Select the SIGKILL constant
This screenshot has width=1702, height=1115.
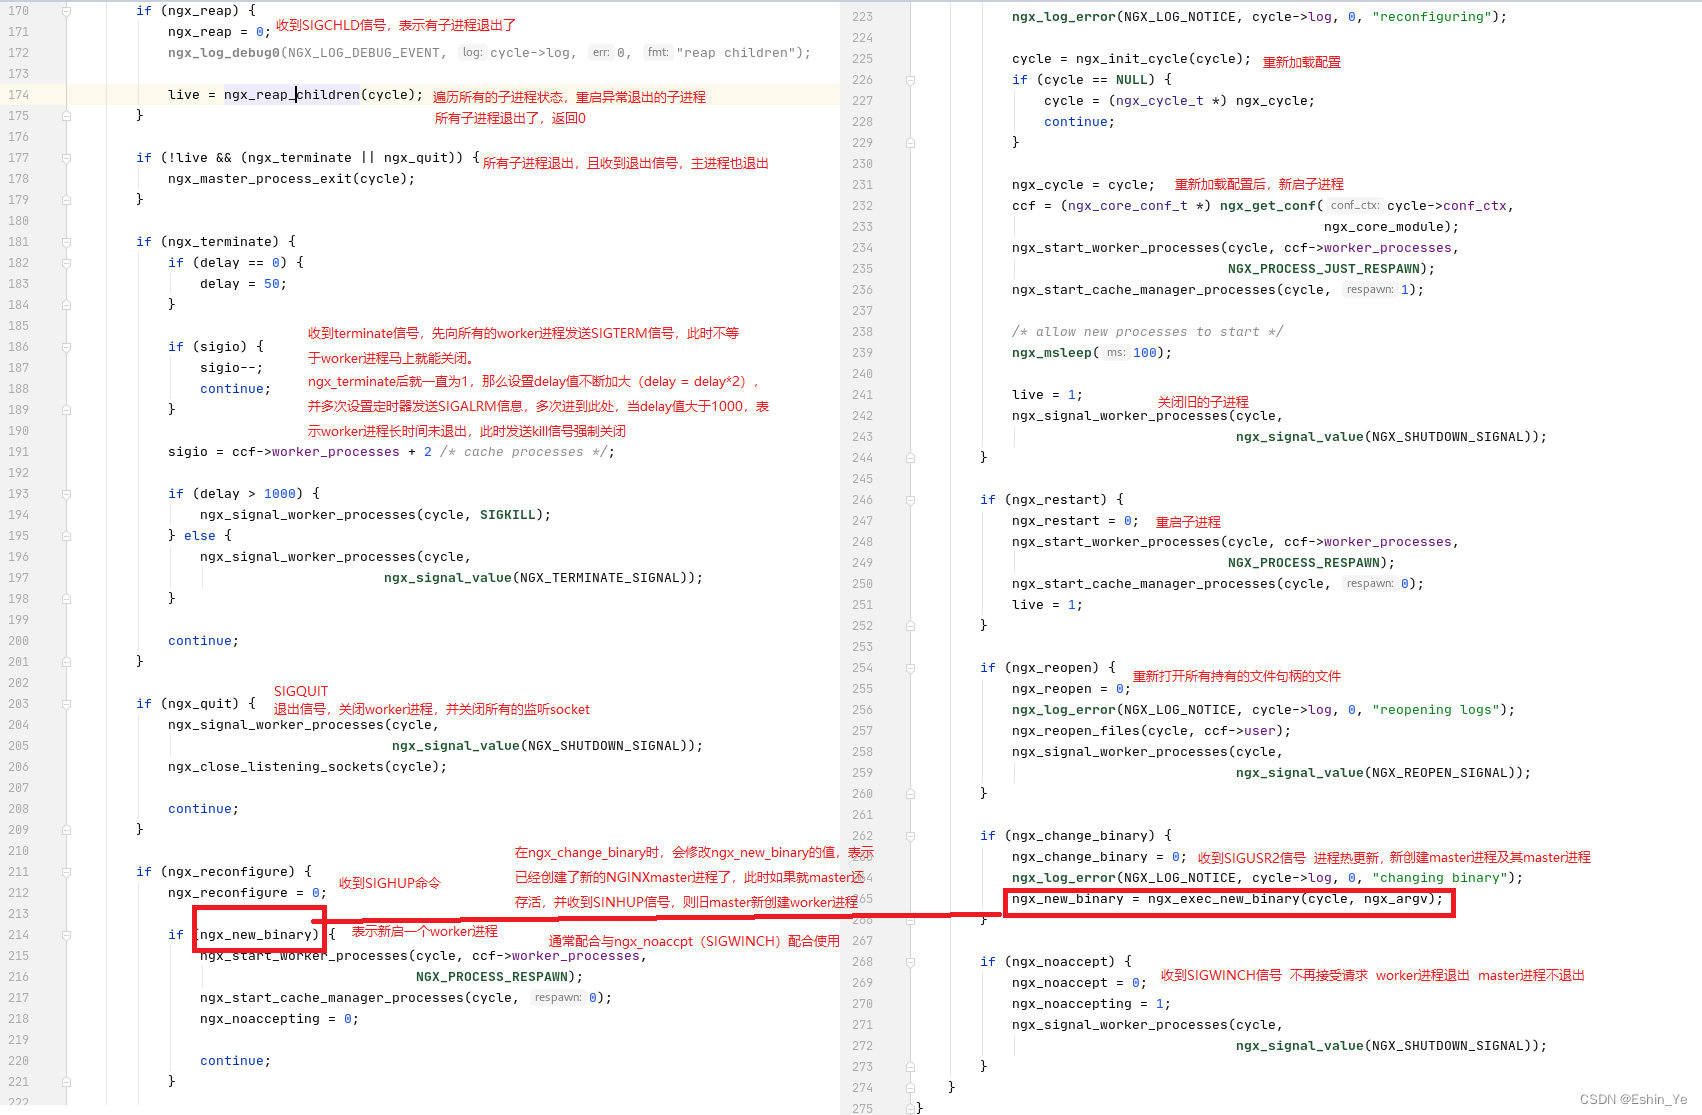(x=507, y=515)
